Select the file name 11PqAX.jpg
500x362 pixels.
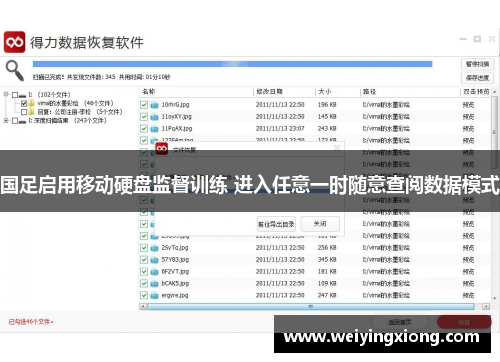click(177, 129)
